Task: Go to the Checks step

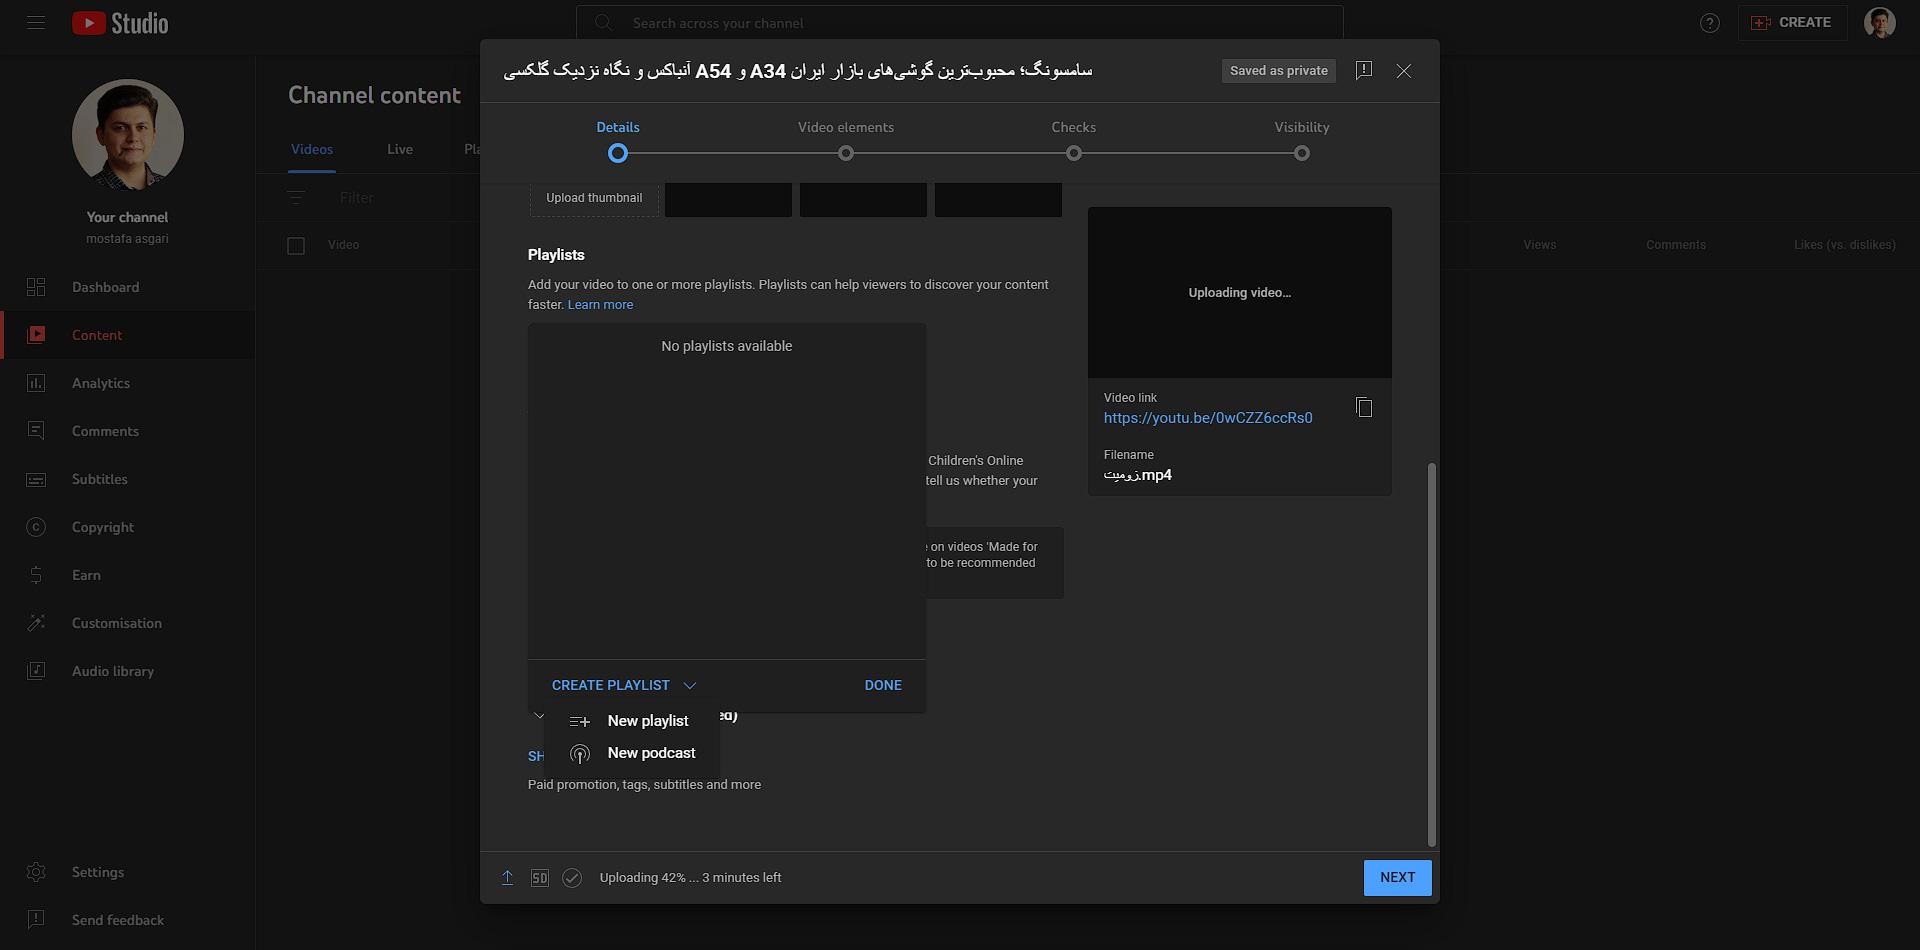Action: (x=1074, y=141)
